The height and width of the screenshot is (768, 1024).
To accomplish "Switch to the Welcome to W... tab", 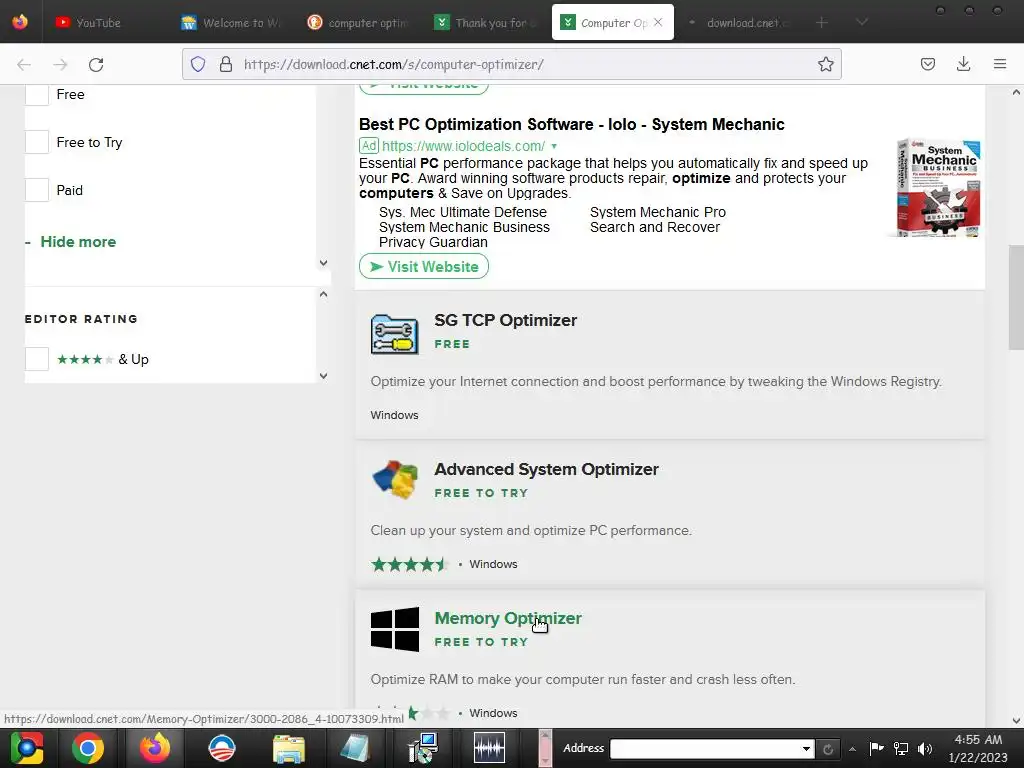I will [x=232, y=22].
